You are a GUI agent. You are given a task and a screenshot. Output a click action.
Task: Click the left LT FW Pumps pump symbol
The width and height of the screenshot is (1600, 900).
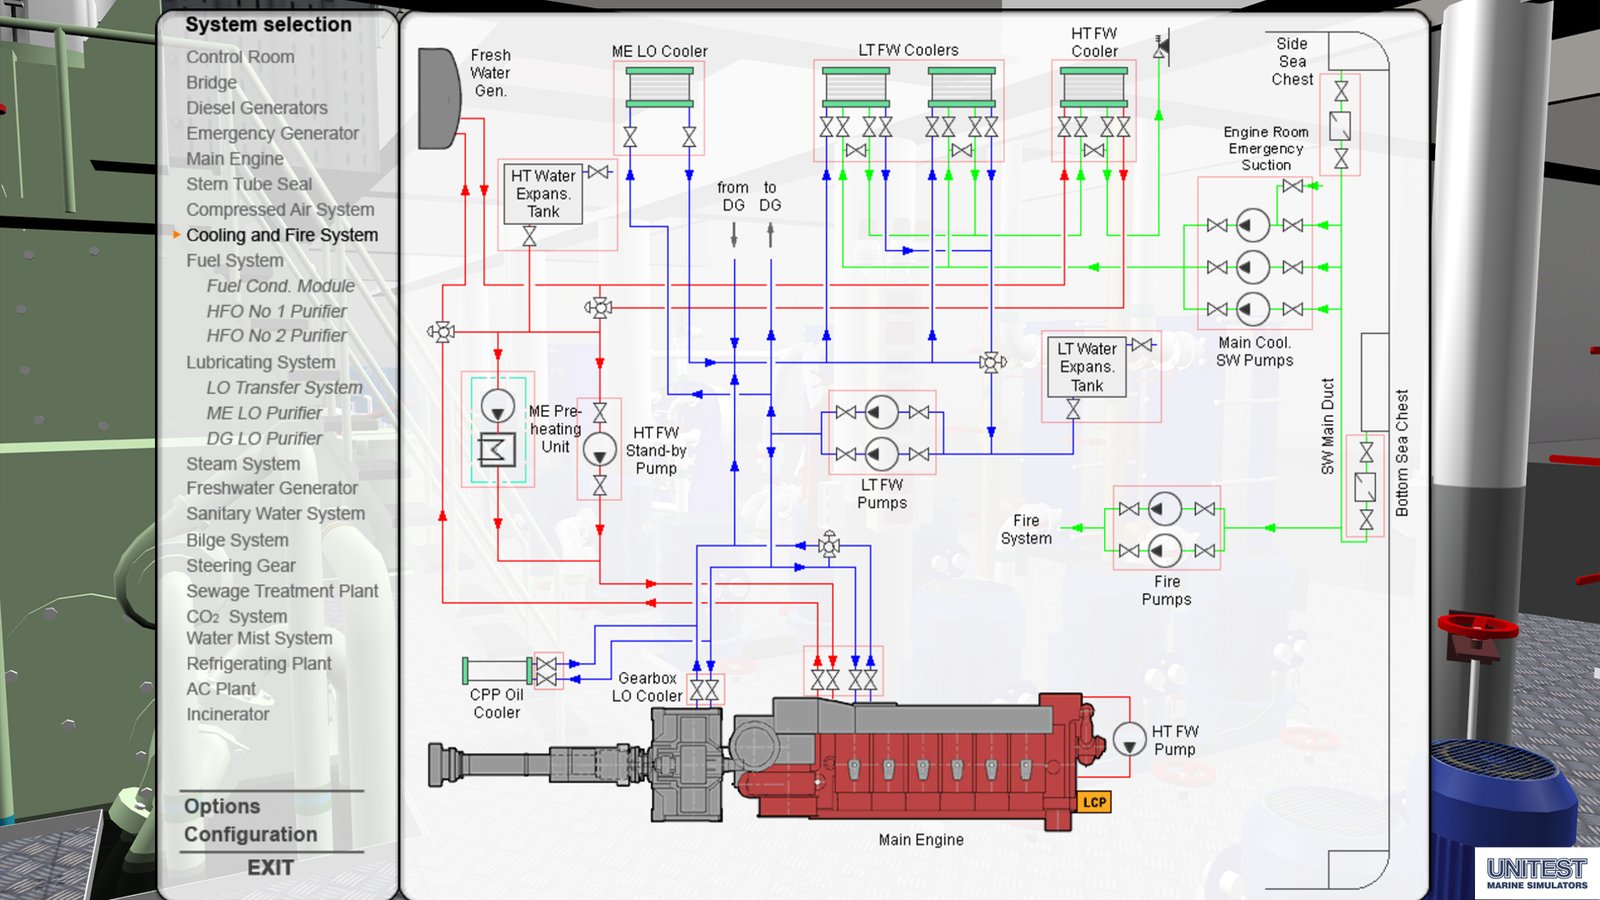click(x=880, y=410)
